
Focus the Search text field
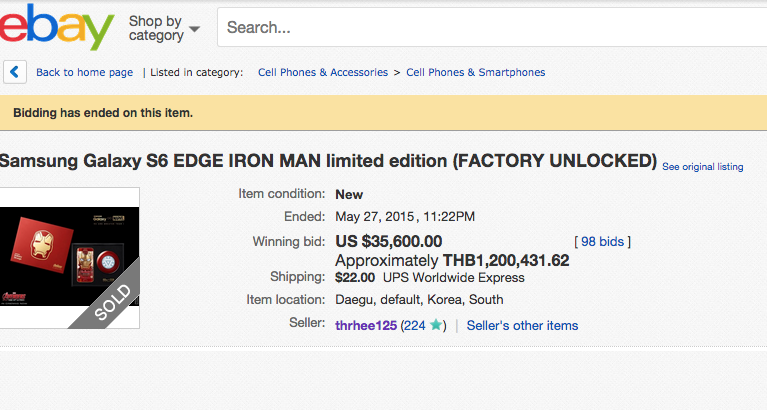tap(490, 27)
